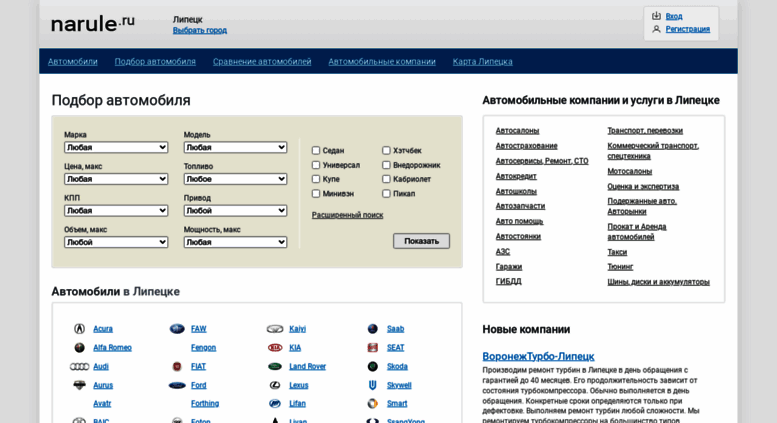Open the Топливо dropdown
This screenshot has height=423, width=777.
click(x=235, y=179)
